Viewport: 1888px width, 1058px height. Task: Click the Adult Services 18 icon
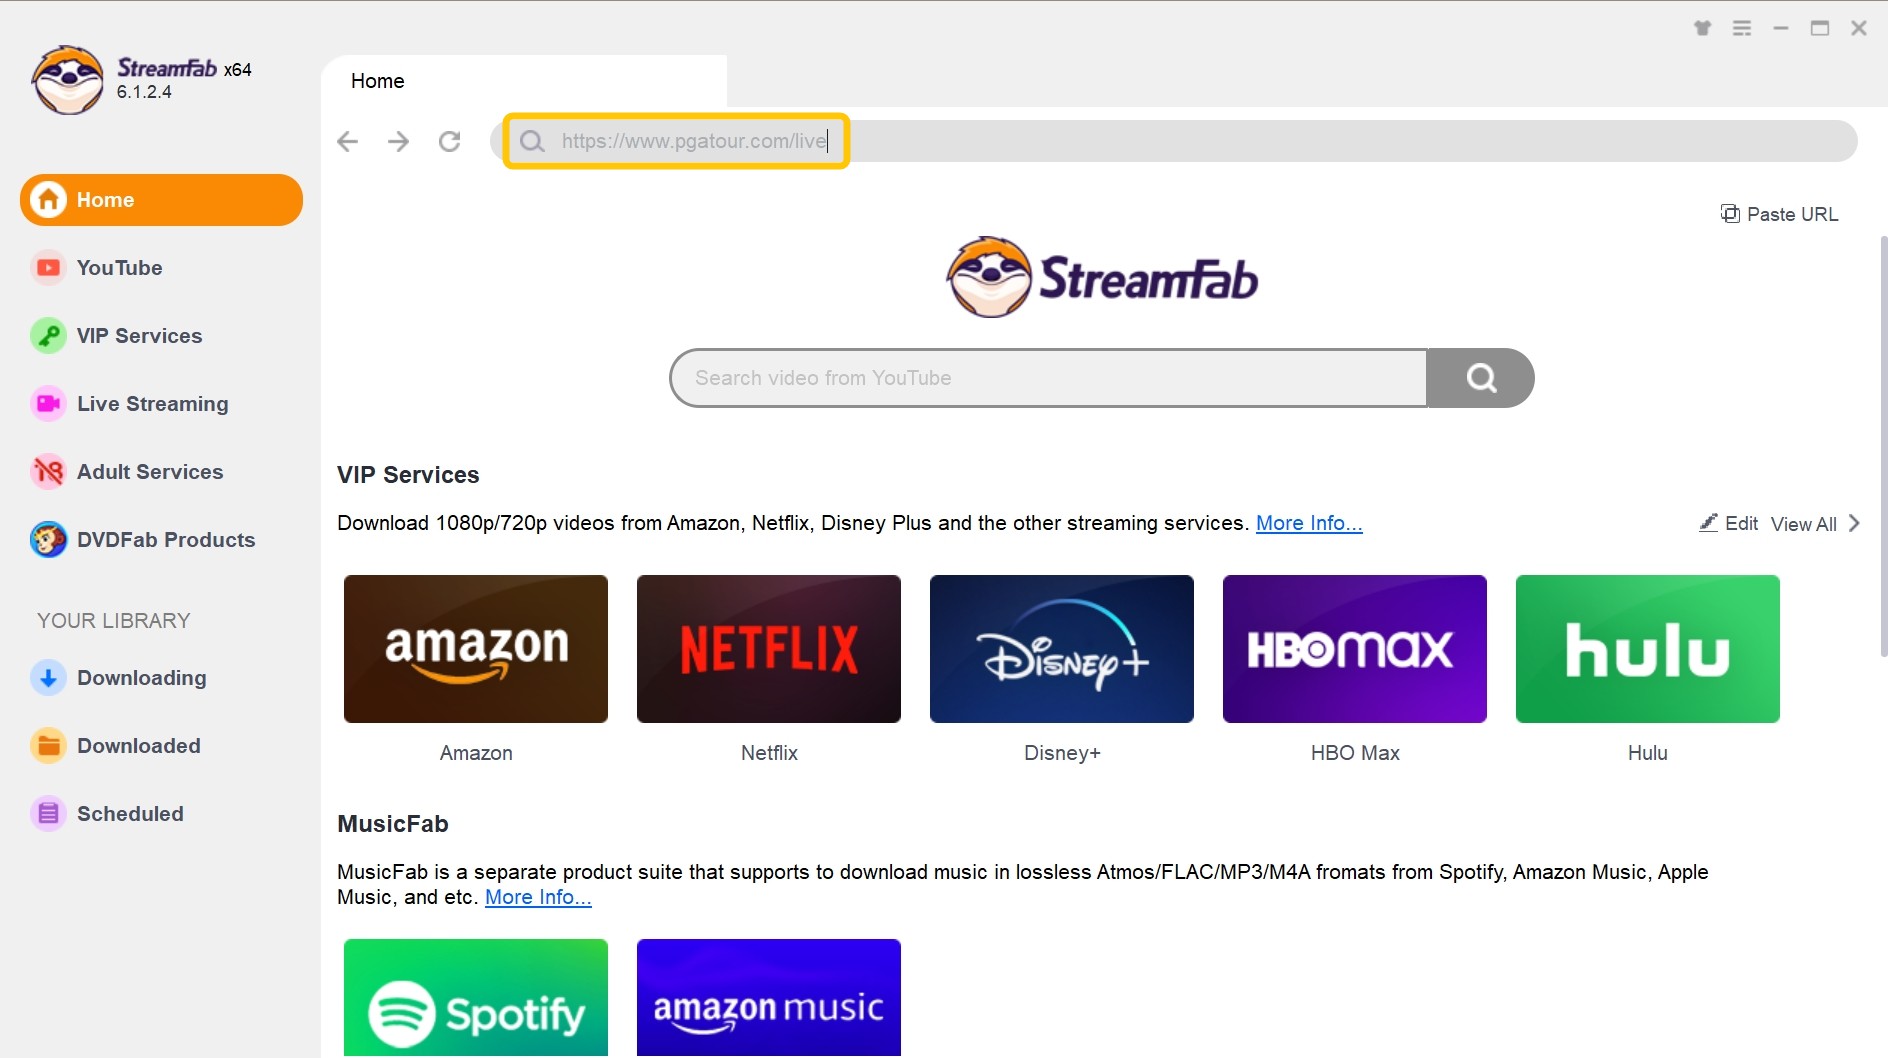coord(48,472)
